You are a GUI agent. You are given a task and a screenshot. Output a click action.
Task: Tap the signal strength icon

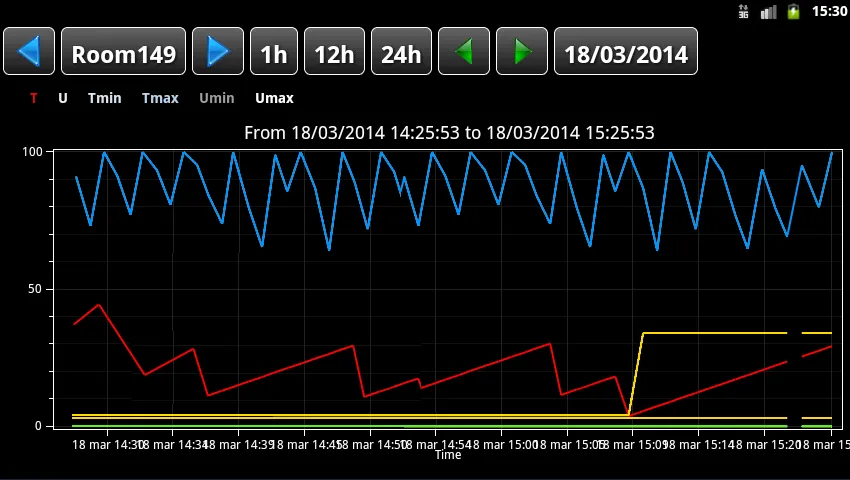[x=768, y=11]
